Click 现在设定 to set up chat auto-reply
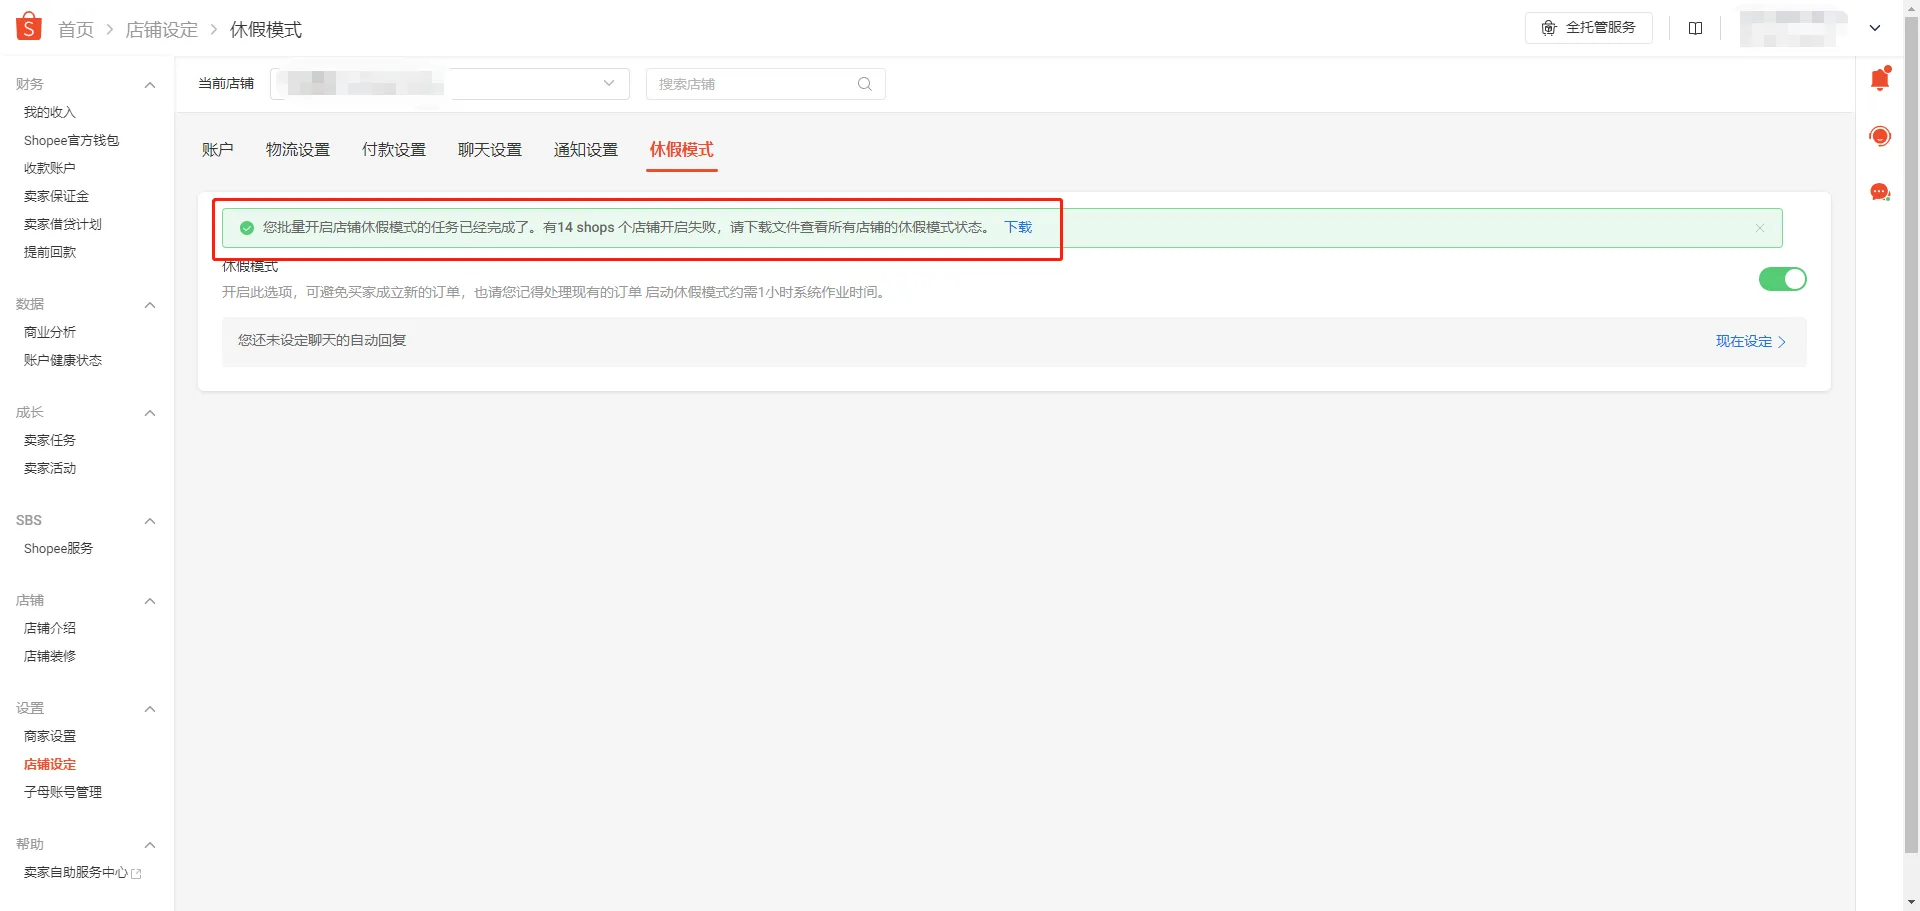The width and height of the screenshot is (1920, 911). click(1743, 341)
